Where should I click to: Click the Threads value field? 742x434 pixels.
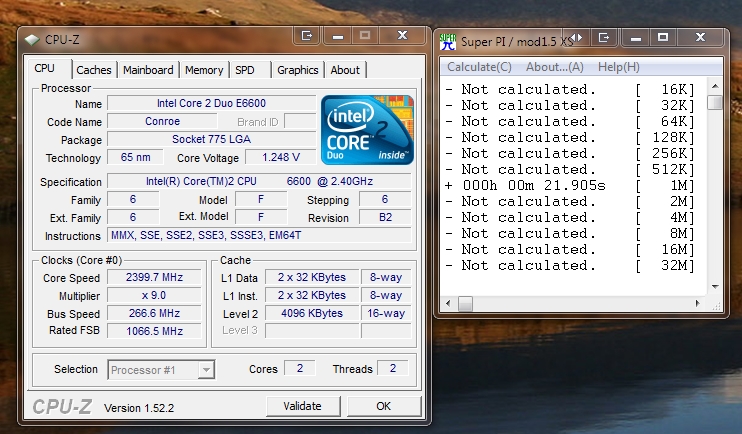[393, 368]
